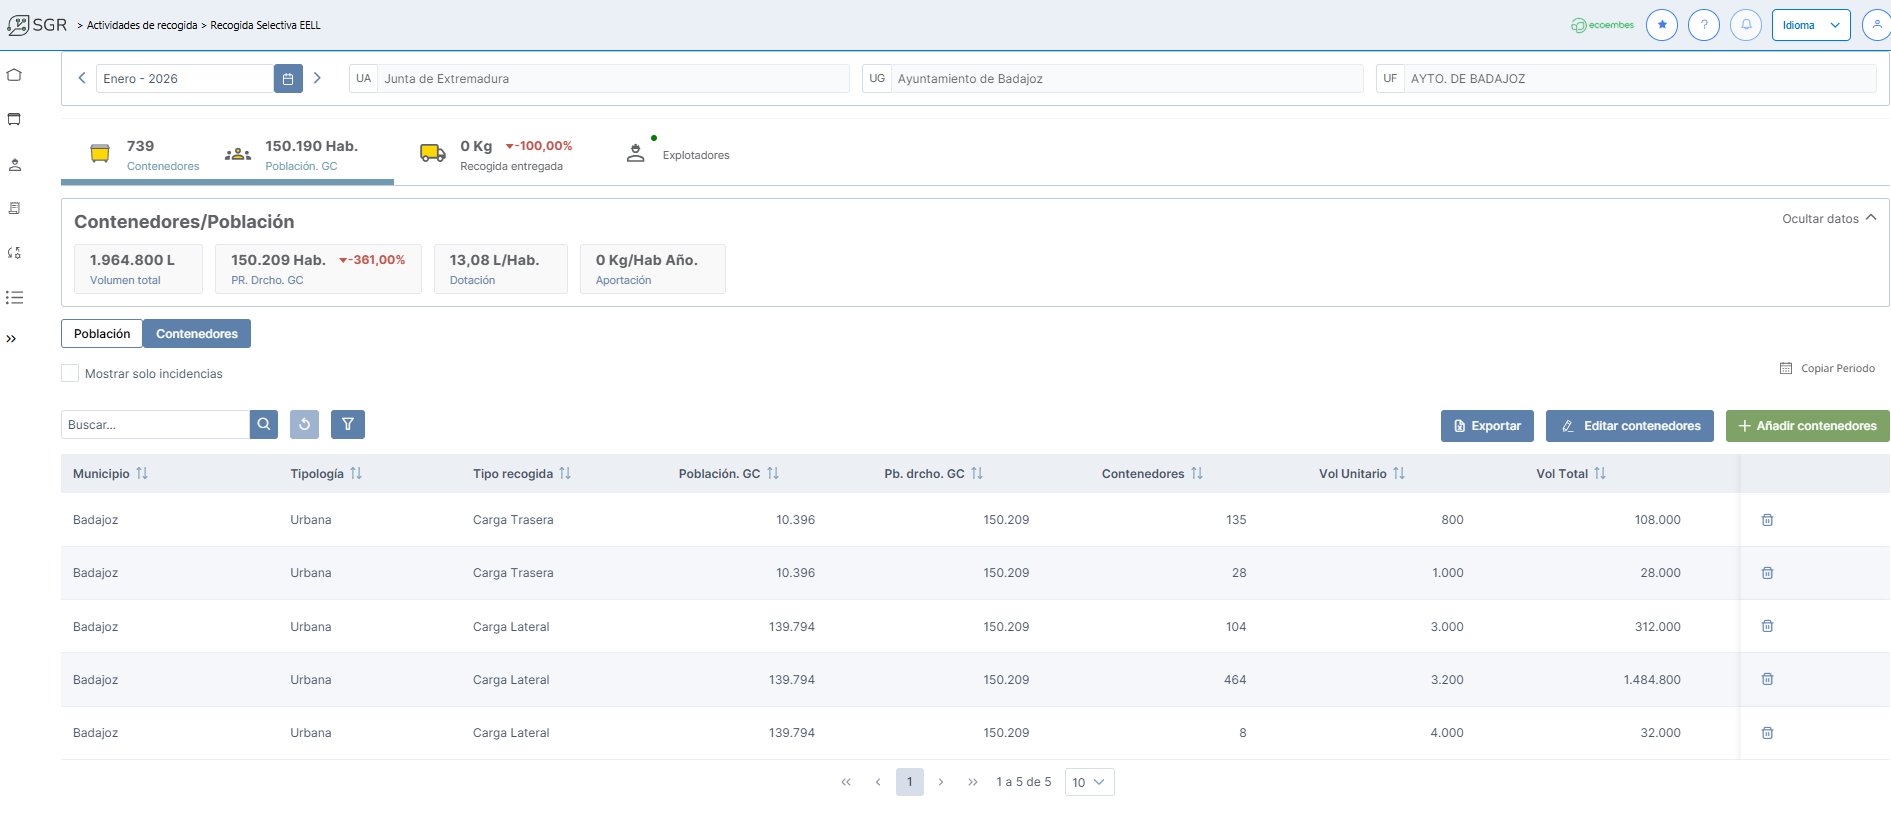Focus the Buscar search field
The width and height of the screenshot is (1891, 831).
[x=155, y=425]
